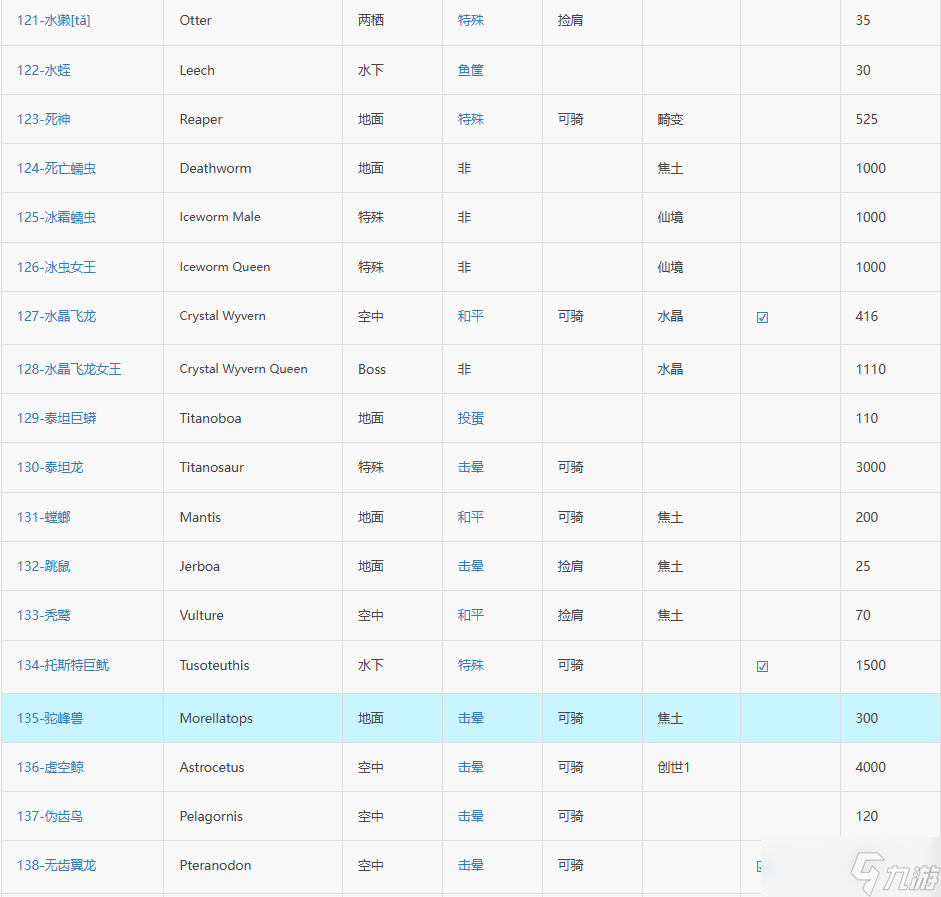Select the 畸变 map cell in Reaper row
Viewport: 941px width, 897px height.
point(670,119)
